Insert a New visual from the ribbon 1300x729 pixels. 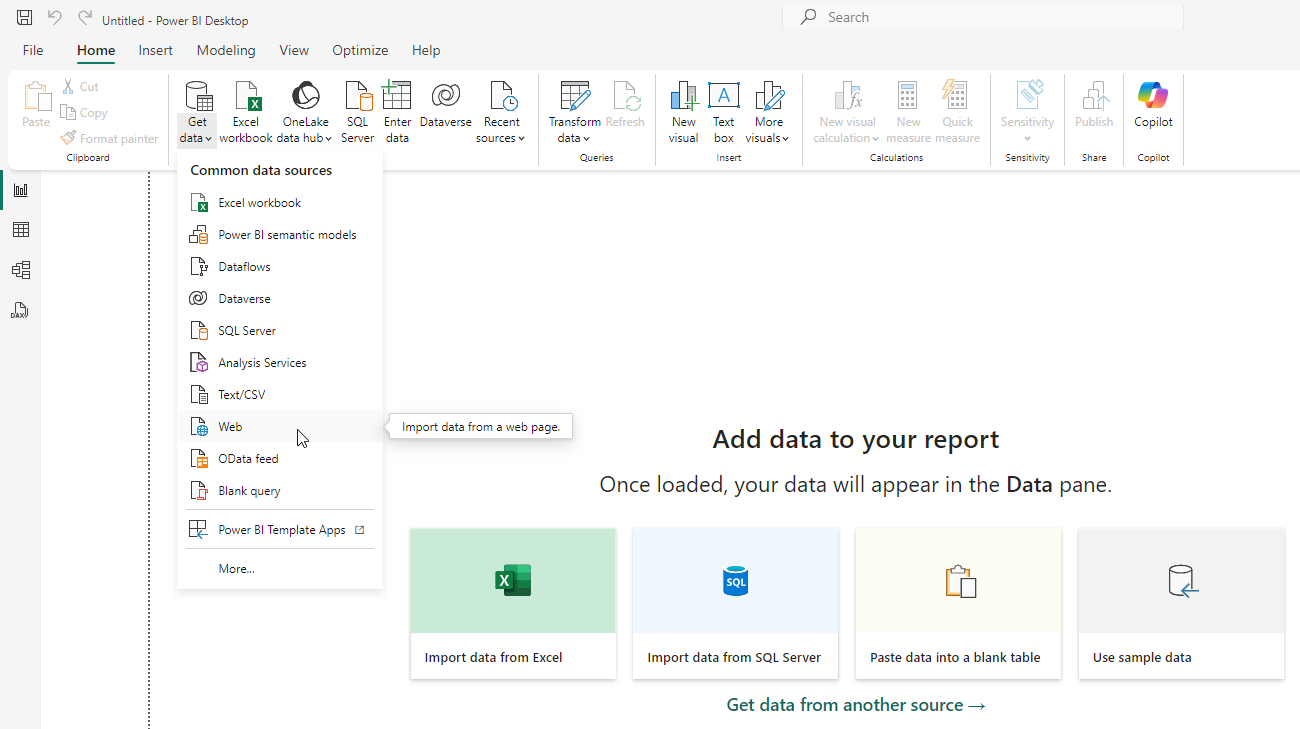684,112
